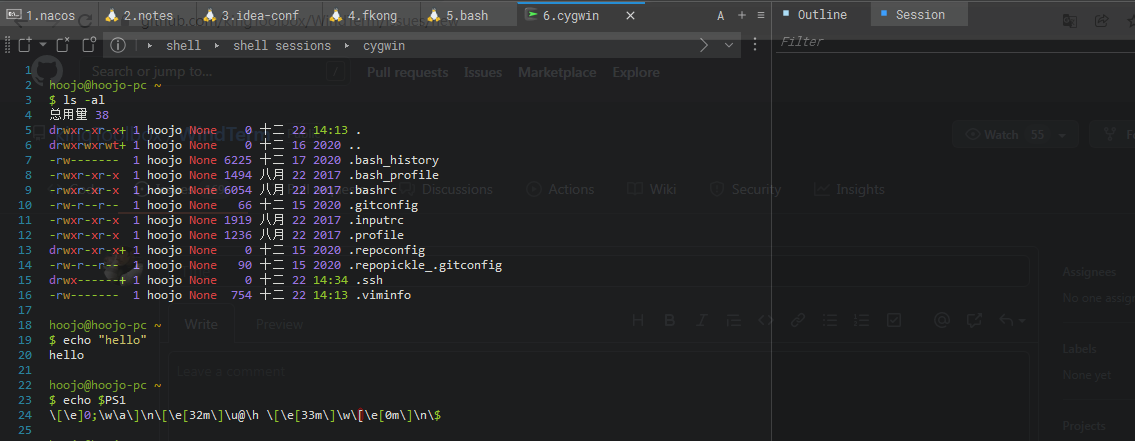Click the cygwin green prompt tab icon
Image resolution: width=1135 pixels, height=441 pixels.
[531, 14]
